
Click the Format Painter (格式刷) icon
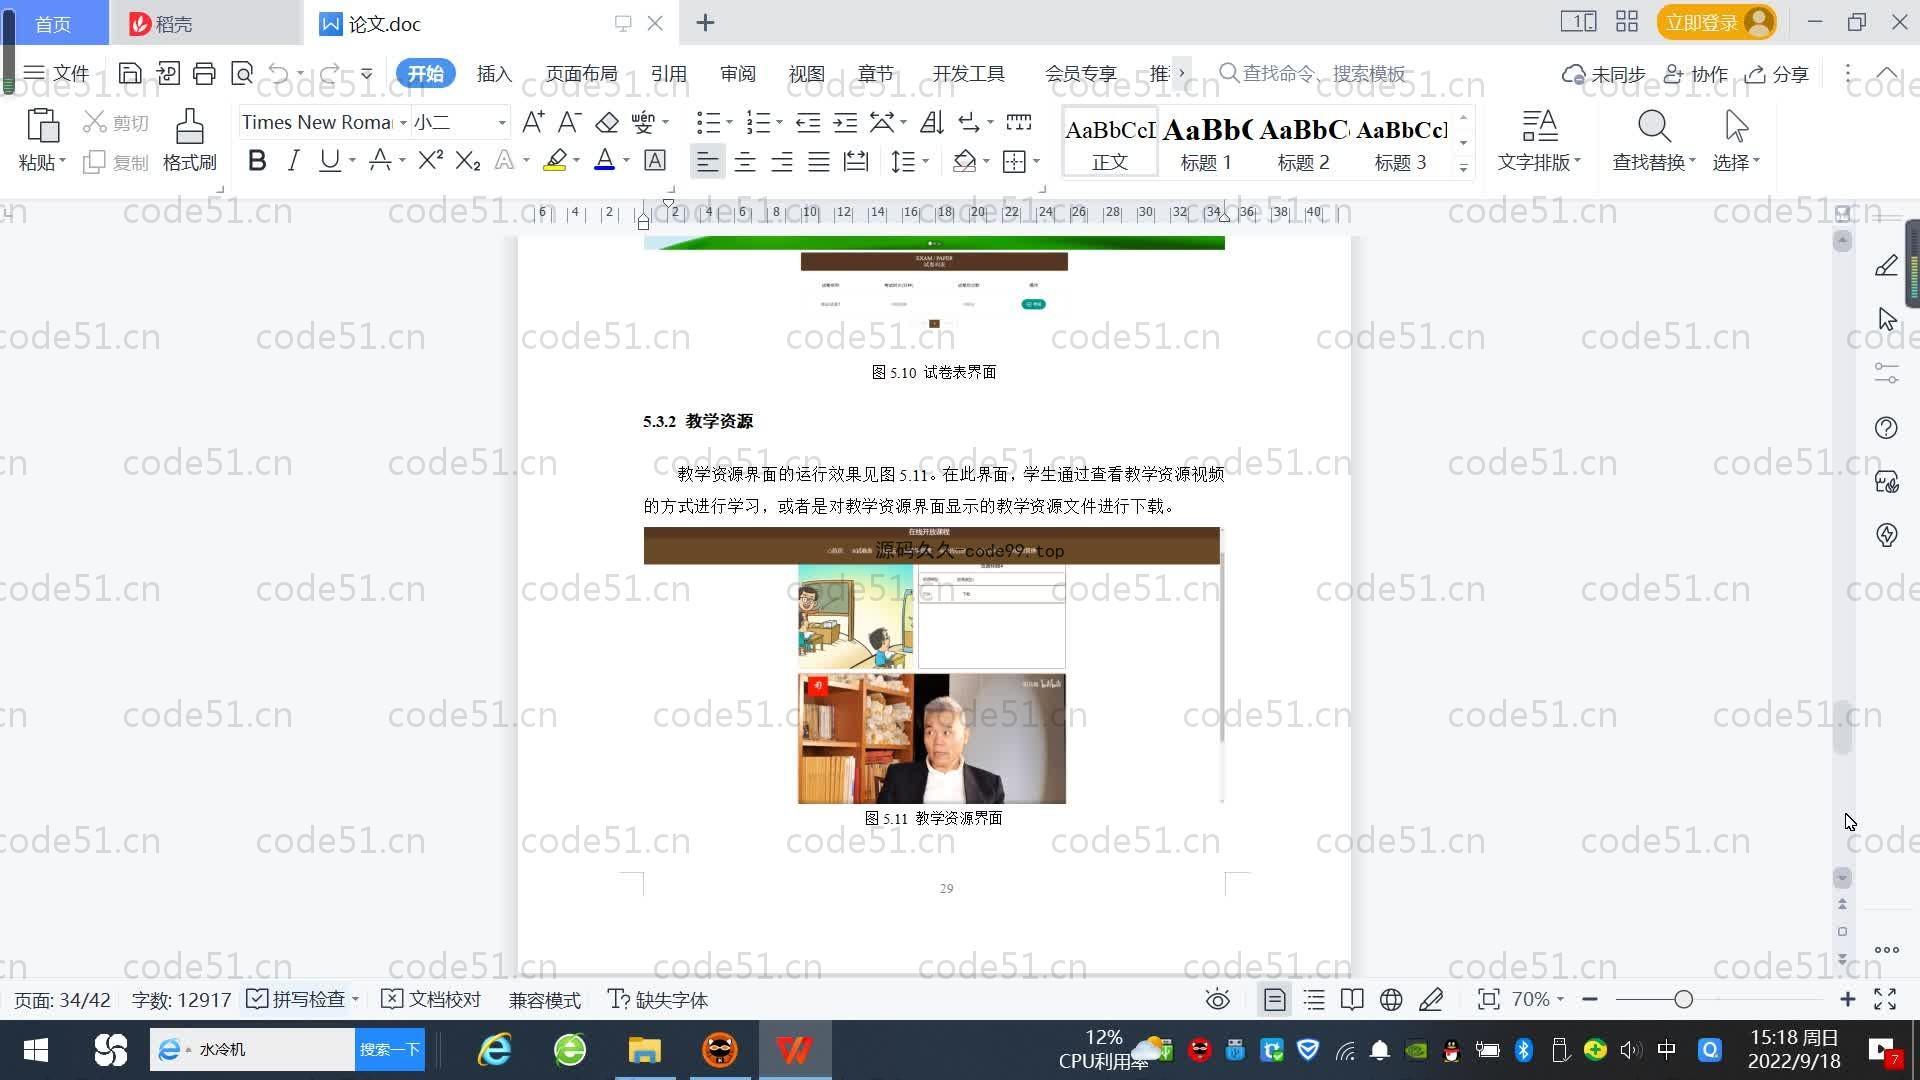189,128
